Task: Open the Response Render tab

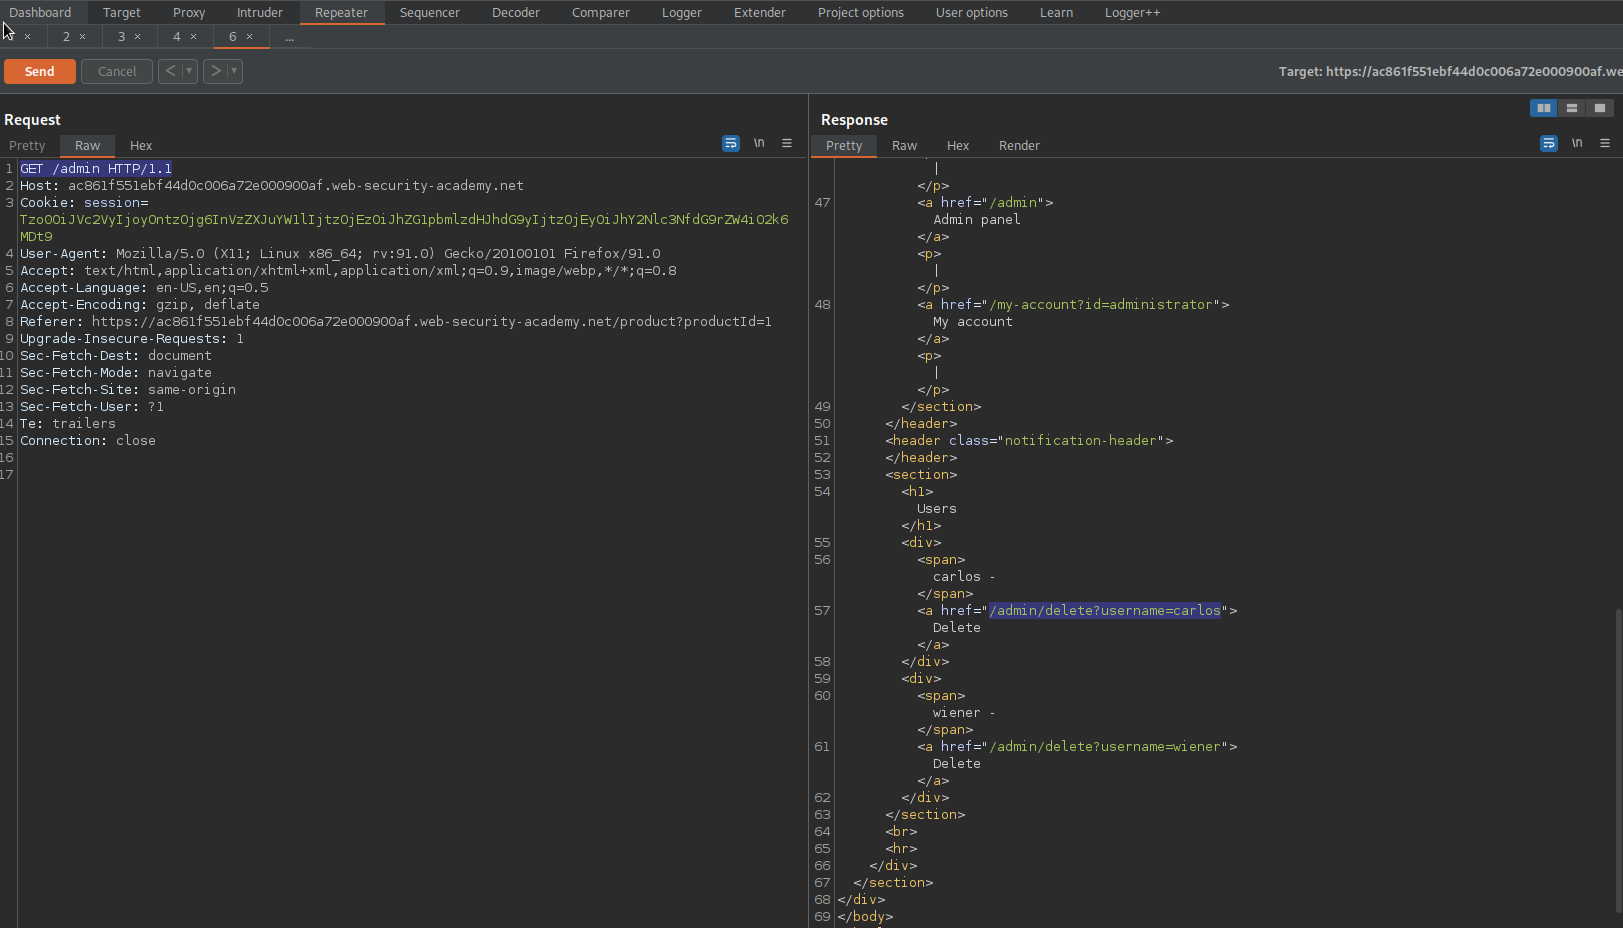Action: click(x=1019, y=145)
